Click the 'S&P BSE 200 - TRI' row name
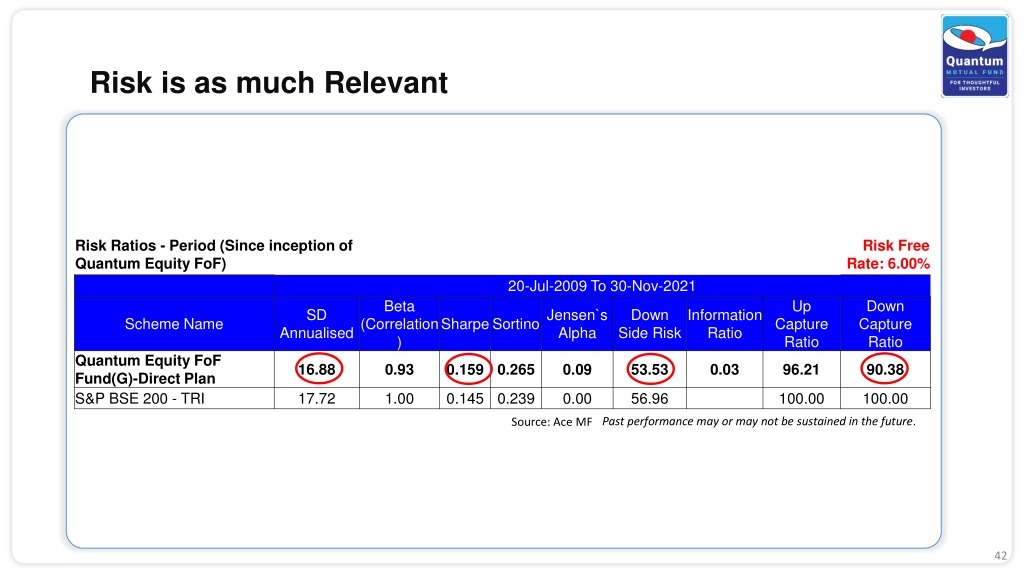This screenshot has height=576, width=1024. (140, 398)
